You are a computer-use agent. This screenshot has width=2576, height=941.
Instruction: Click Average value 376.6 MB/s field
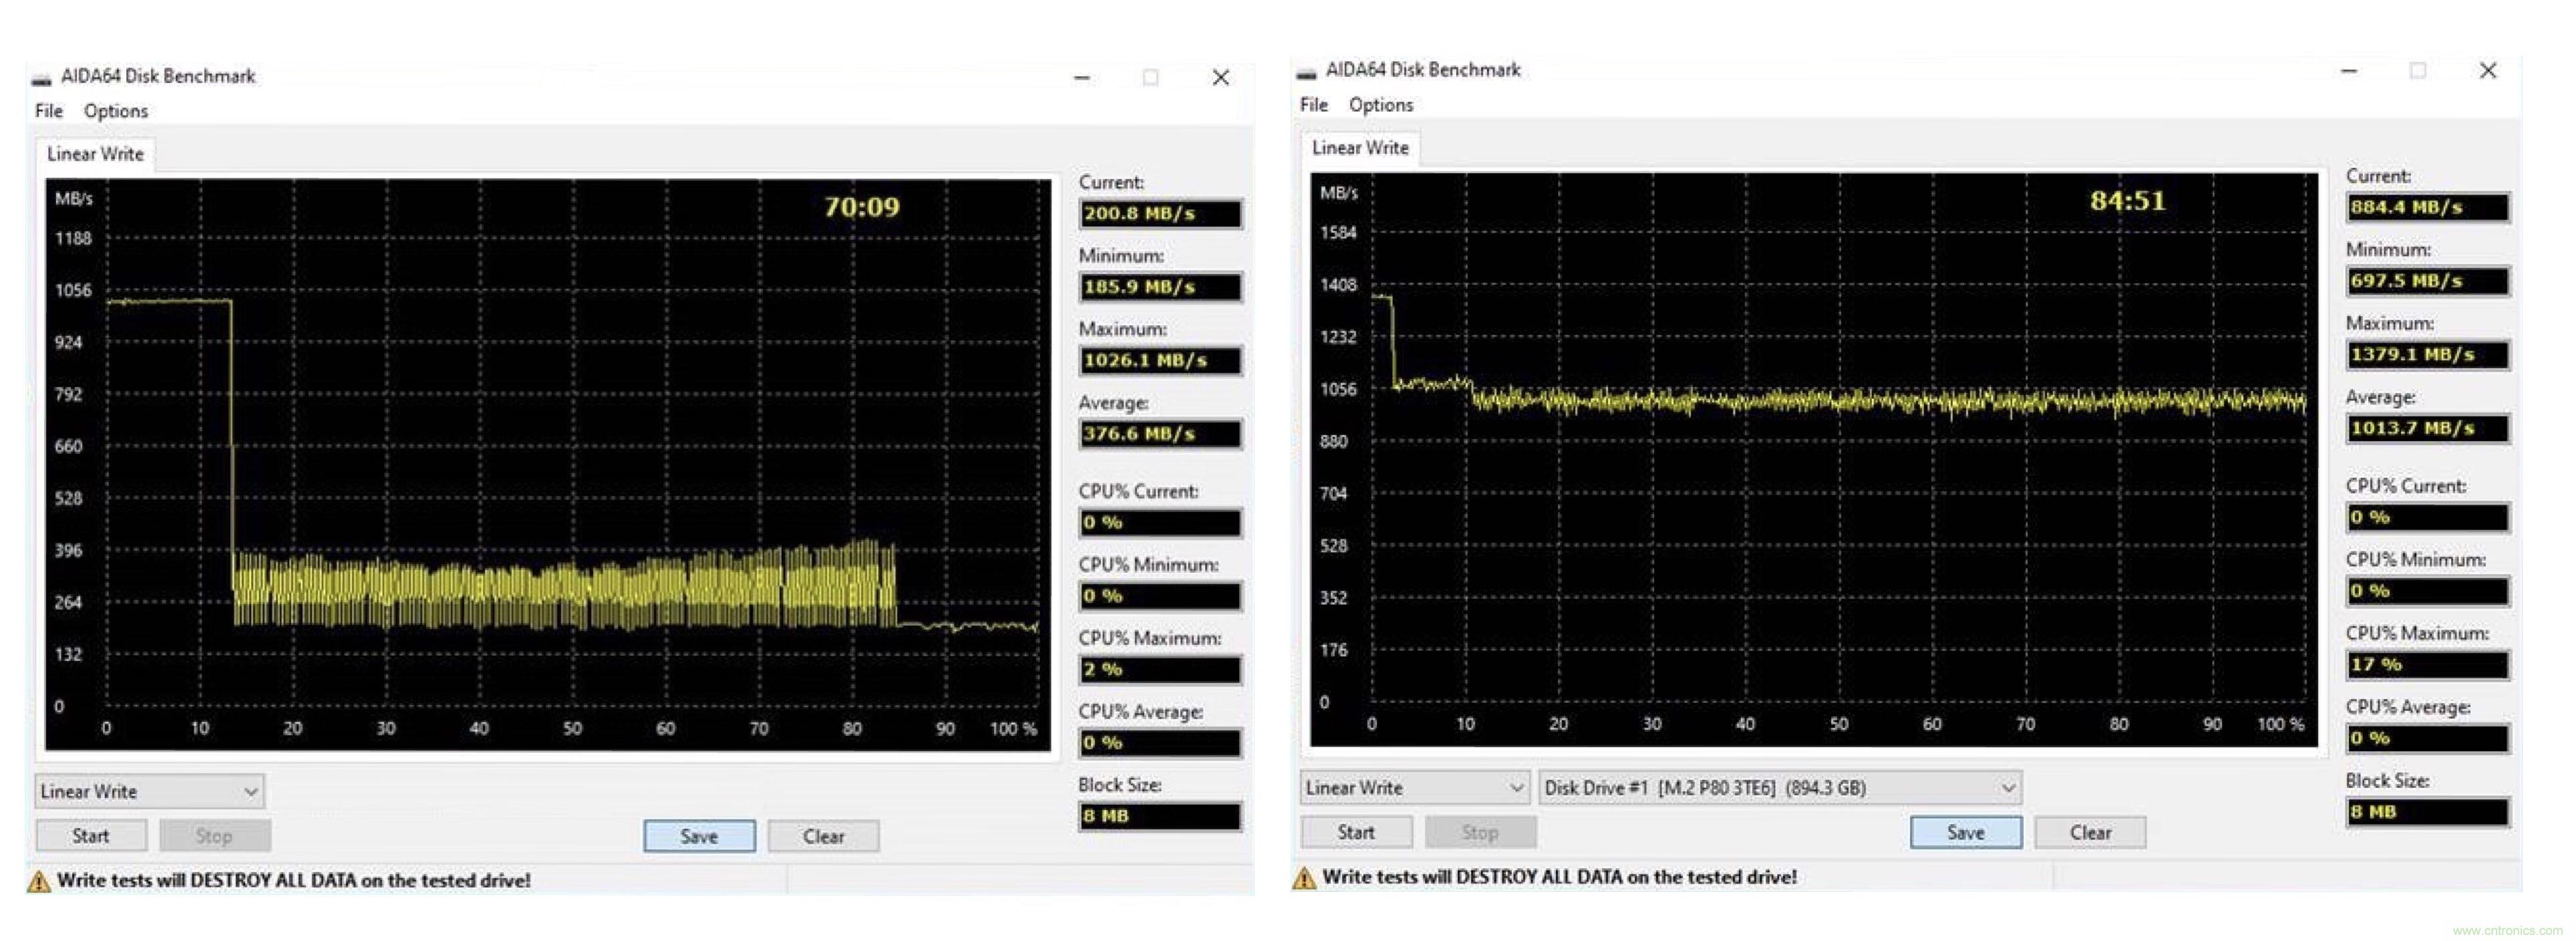[x=1160, y=434]
